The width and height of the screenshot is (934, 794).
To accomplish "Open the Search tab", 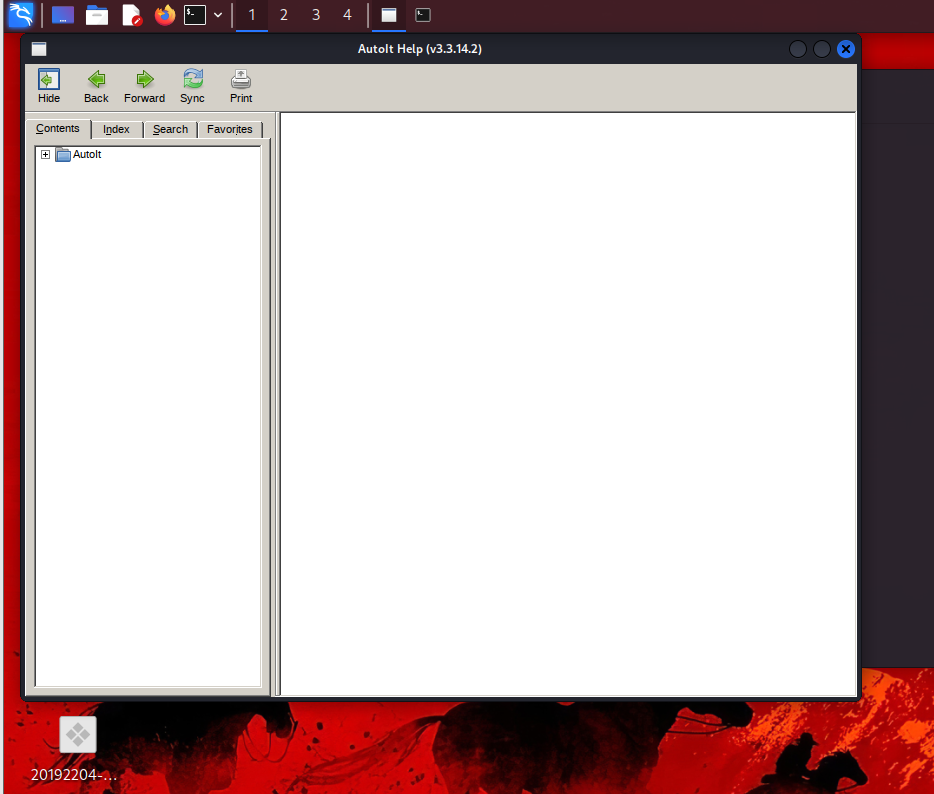I will coord(170,129).
